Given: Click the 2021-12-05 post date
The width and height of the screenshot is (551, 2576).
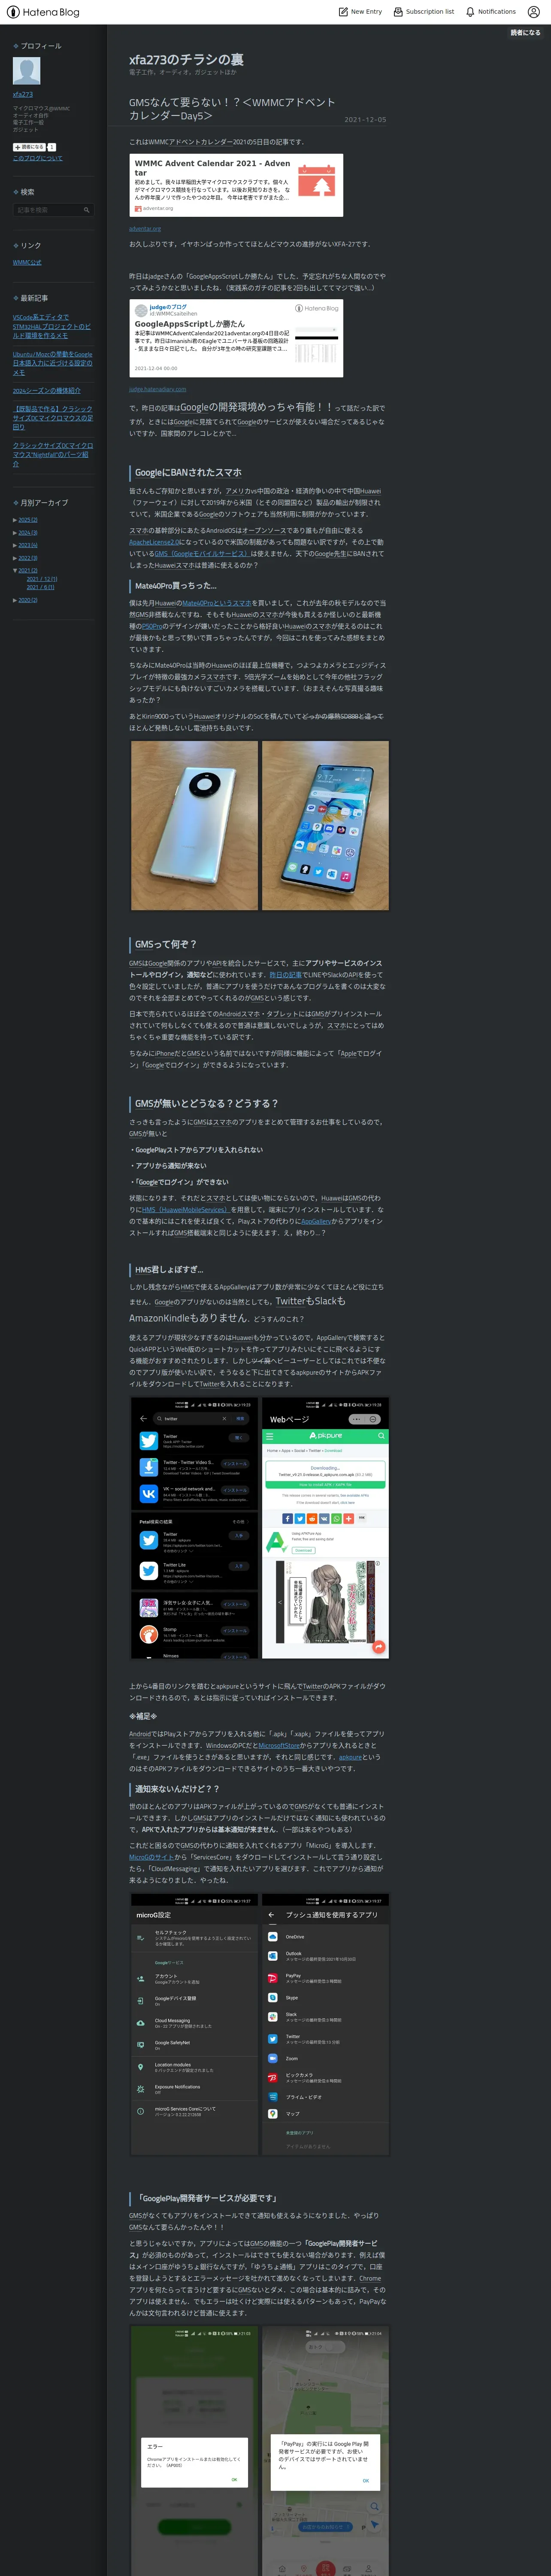Looking at the screenshot, I should [x=365, y=120].
